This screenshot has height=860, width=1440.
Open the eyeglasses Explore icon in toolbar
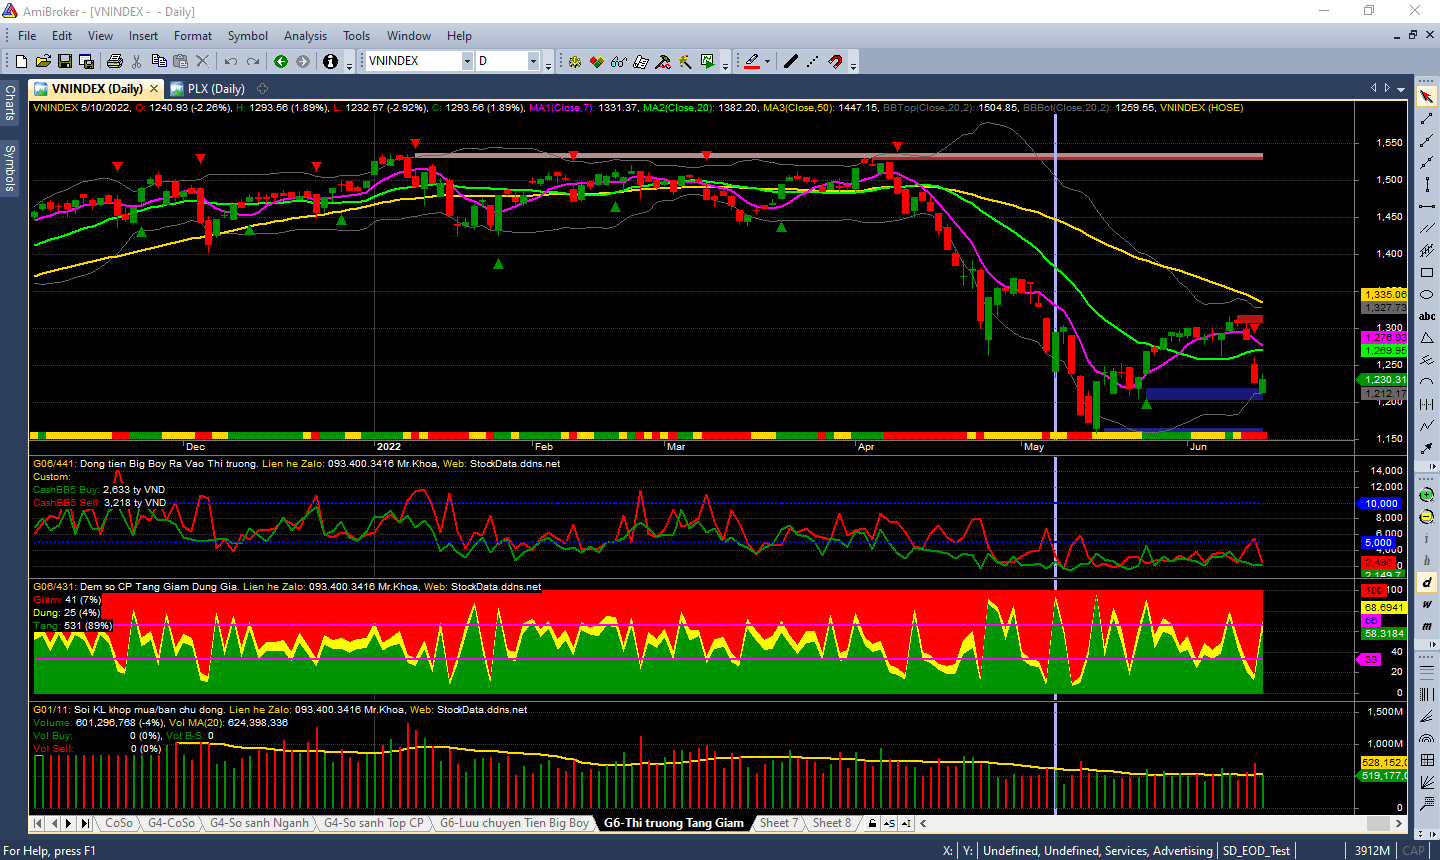(618, 61)
